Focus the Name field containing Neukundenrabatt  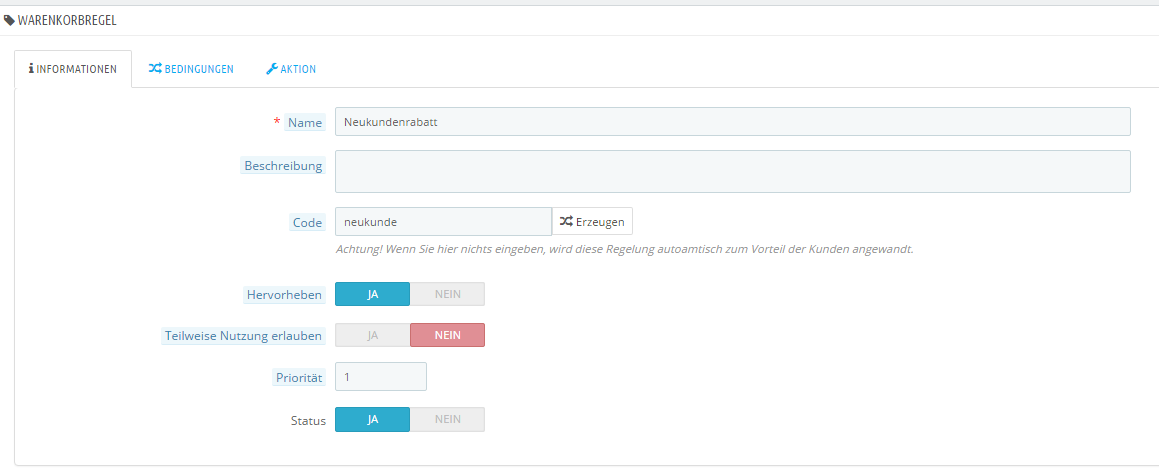733,122
